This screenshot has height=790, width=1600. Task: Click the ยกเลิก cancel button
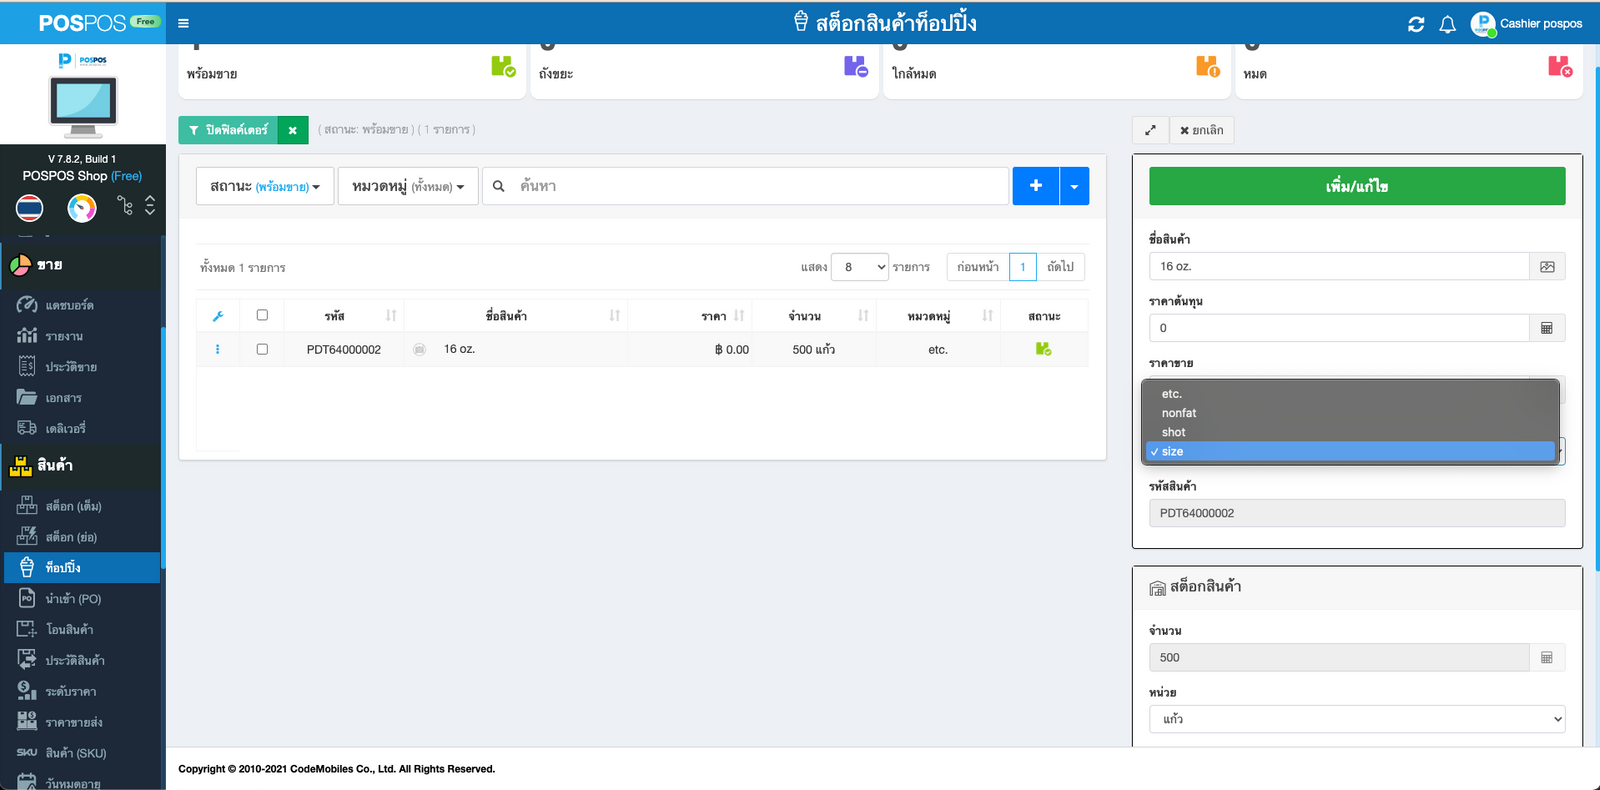point(1201,130)
